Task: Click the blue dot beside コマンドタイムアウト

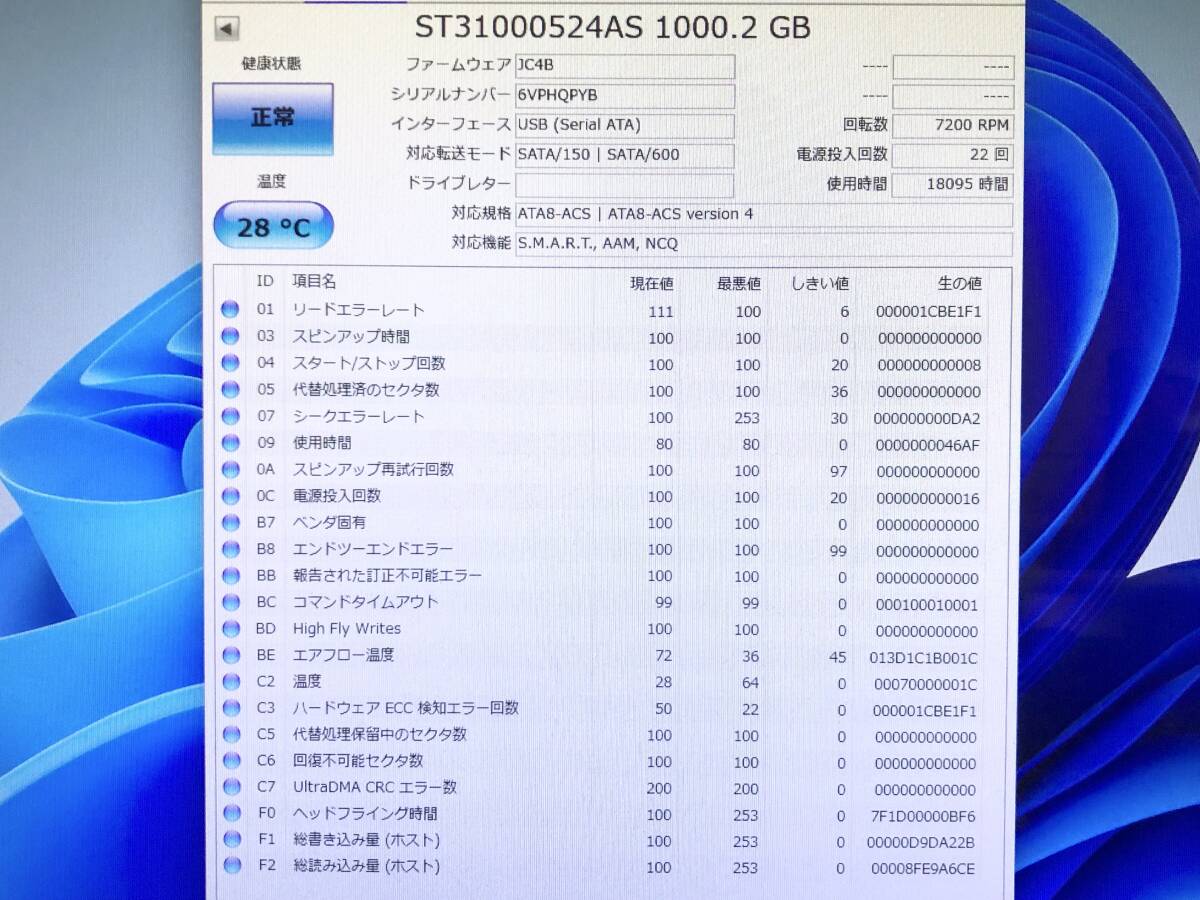Action: point(231,602)
